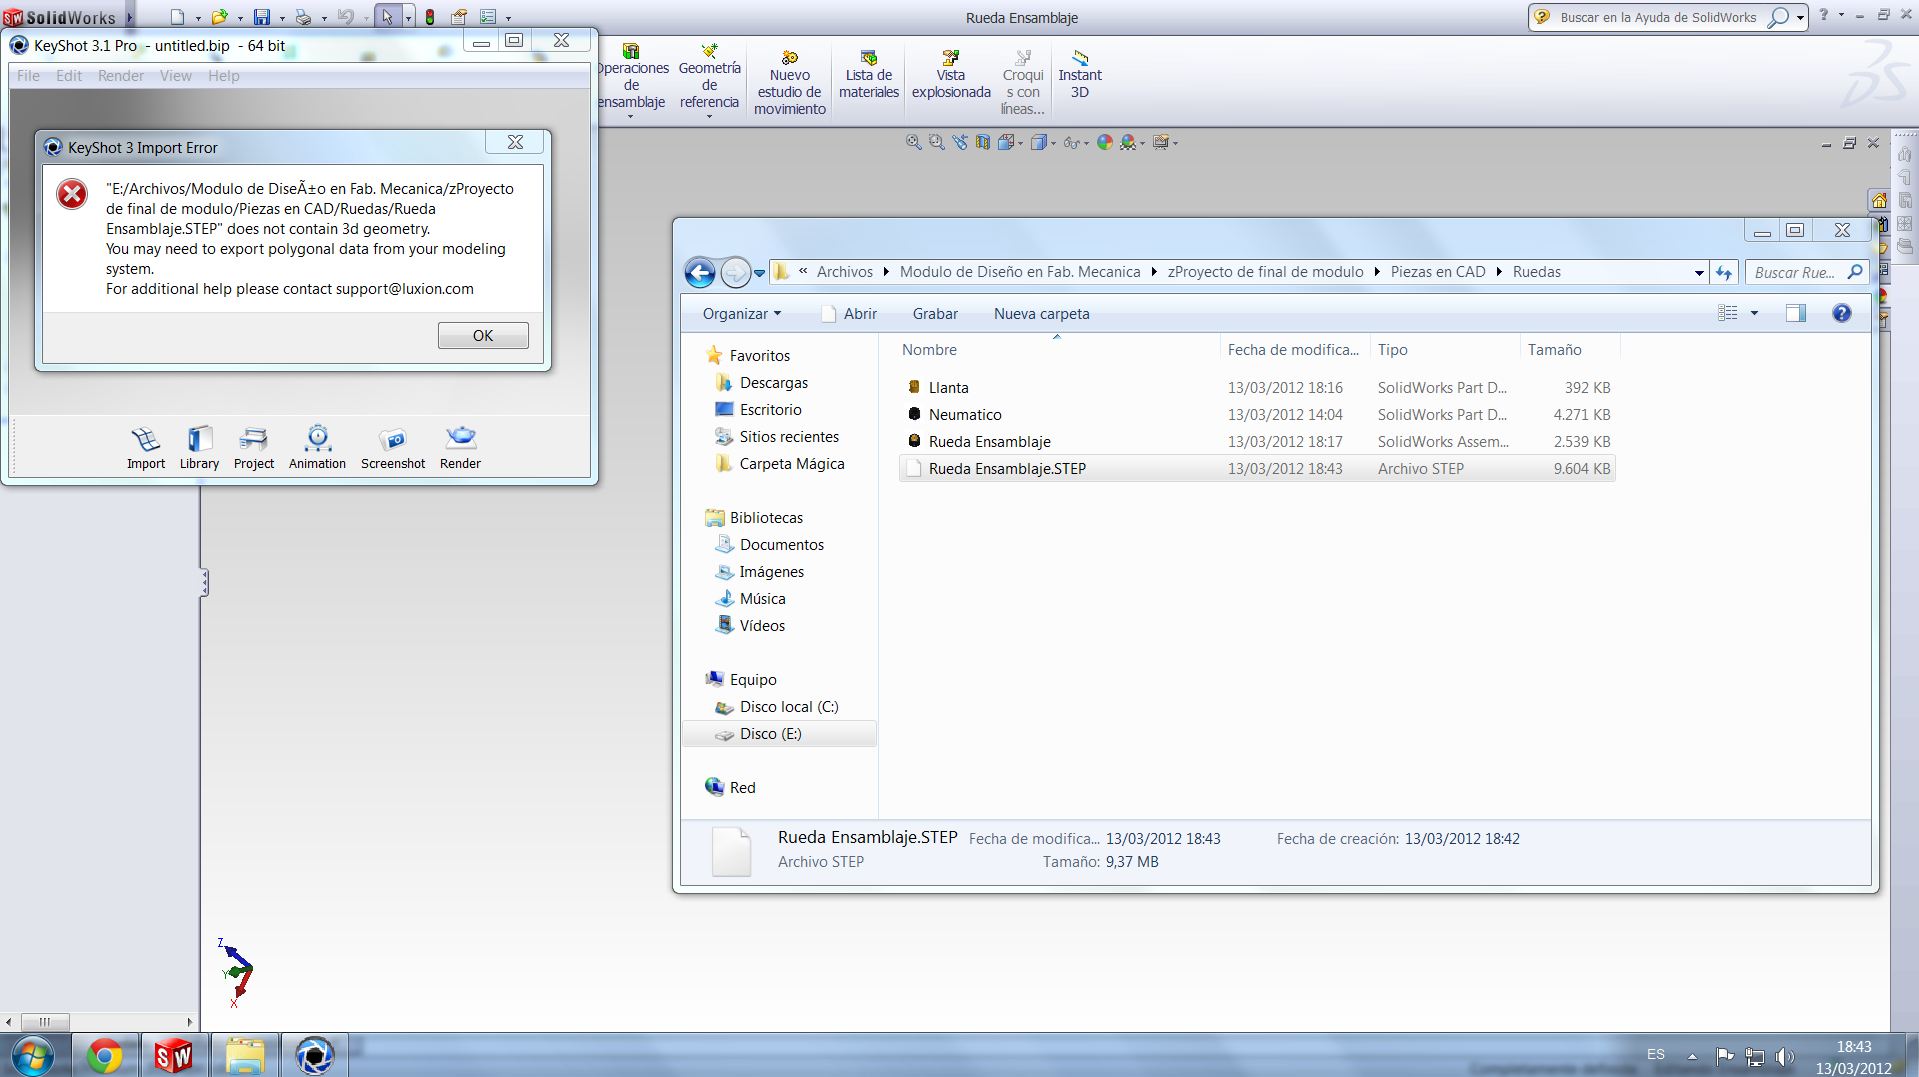Click Explorer Back navigation button
Screen dimensions: 1919x1077
(x=700, y=272)
